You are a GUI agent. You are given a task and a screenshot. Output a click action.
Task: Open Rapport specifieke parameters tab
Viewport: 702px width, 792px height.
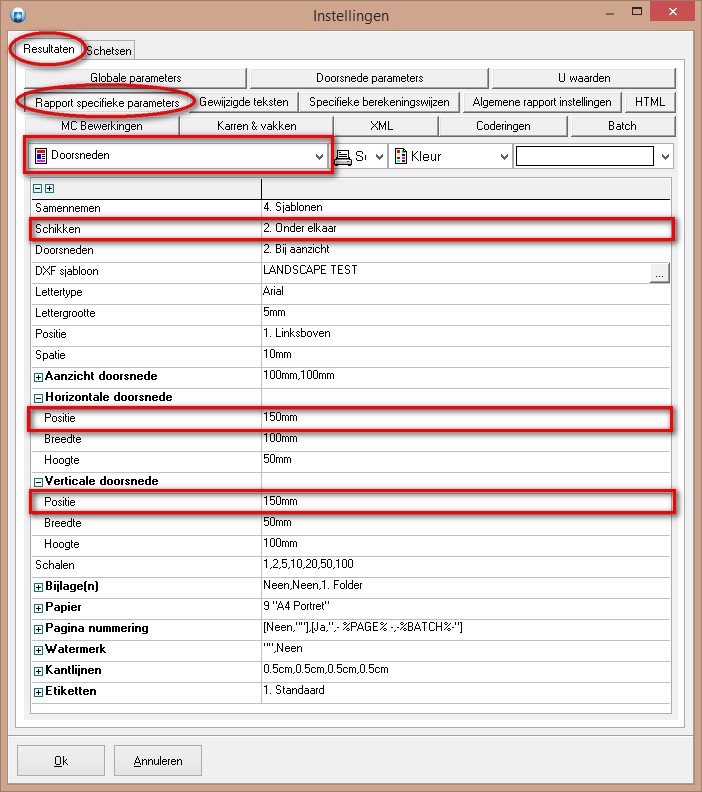107,103
